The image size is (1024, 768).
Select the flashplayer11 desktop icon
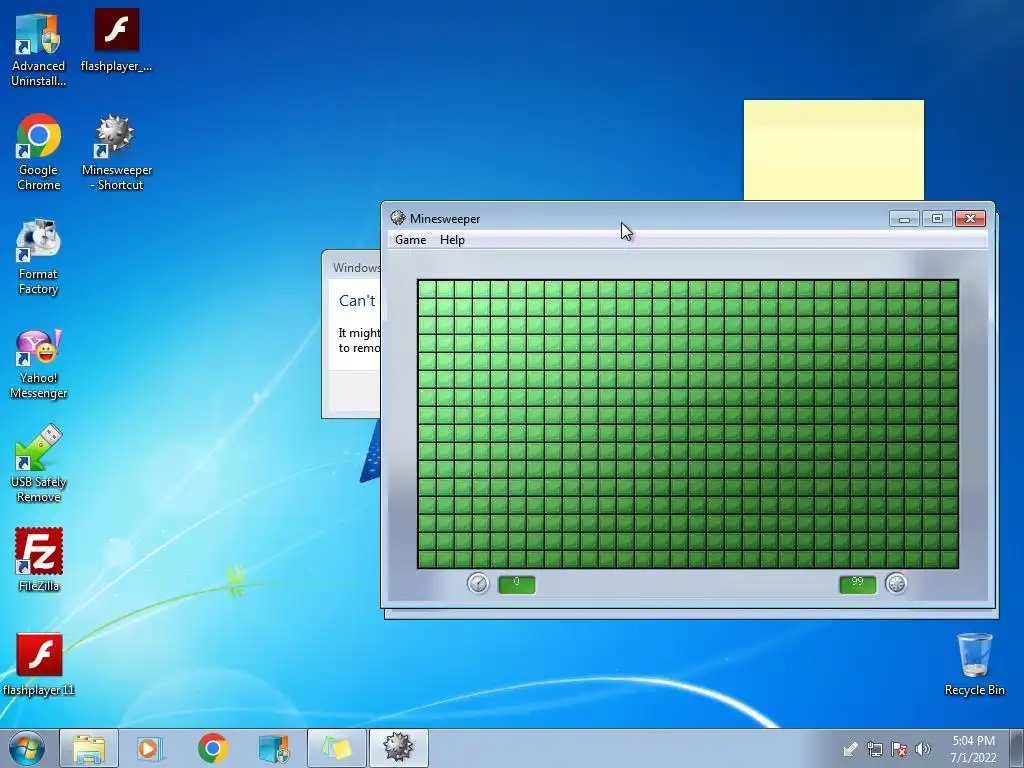pos(39,664)
